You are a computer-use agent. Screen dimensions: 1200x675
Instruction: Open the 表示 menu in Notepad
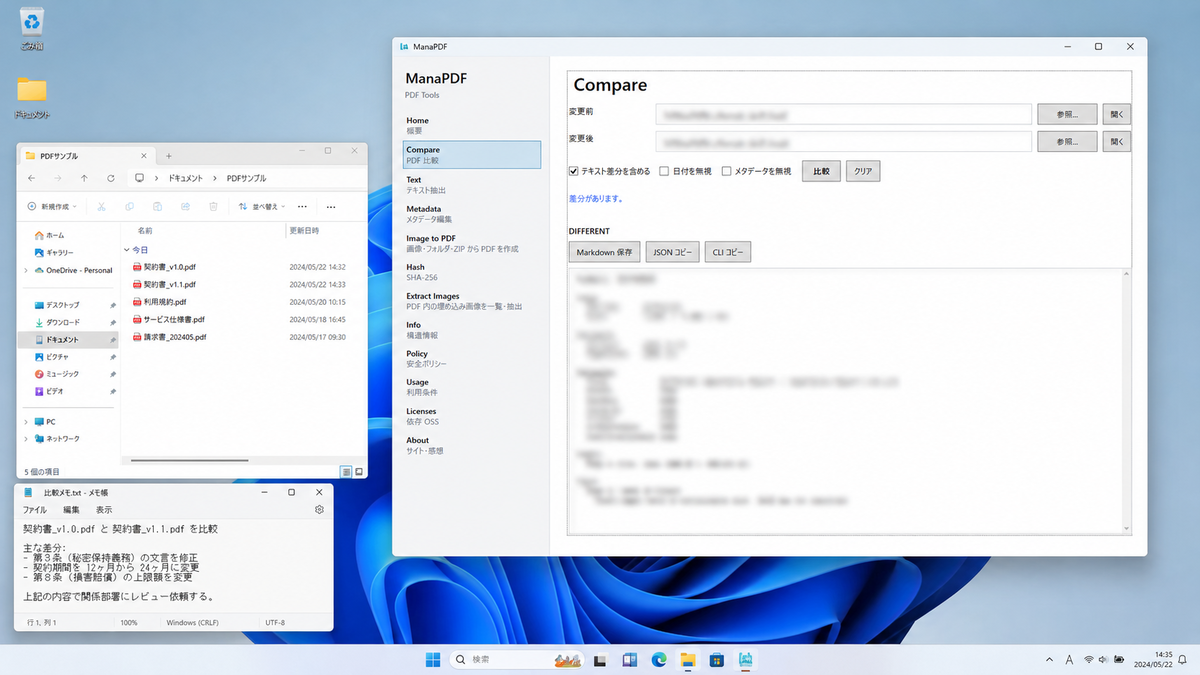(x=104, y=510)
